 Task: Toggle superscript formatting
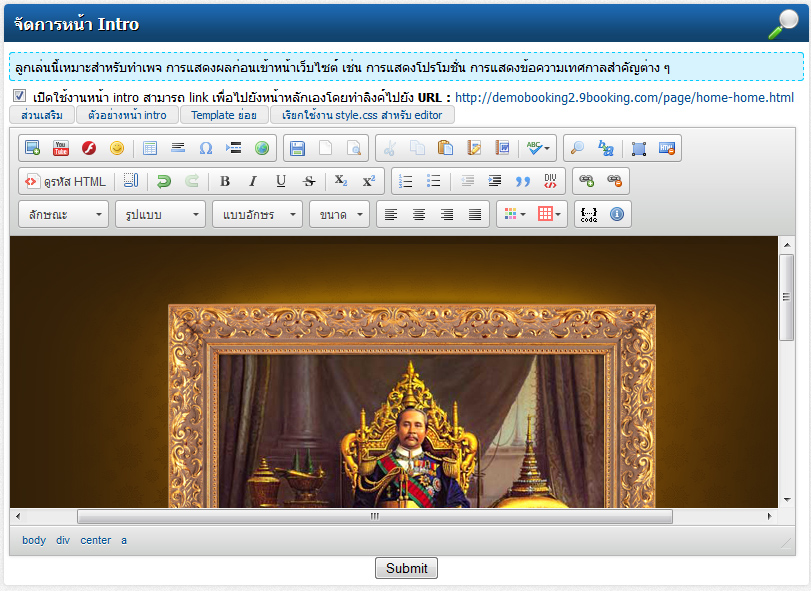pos(369,181)
